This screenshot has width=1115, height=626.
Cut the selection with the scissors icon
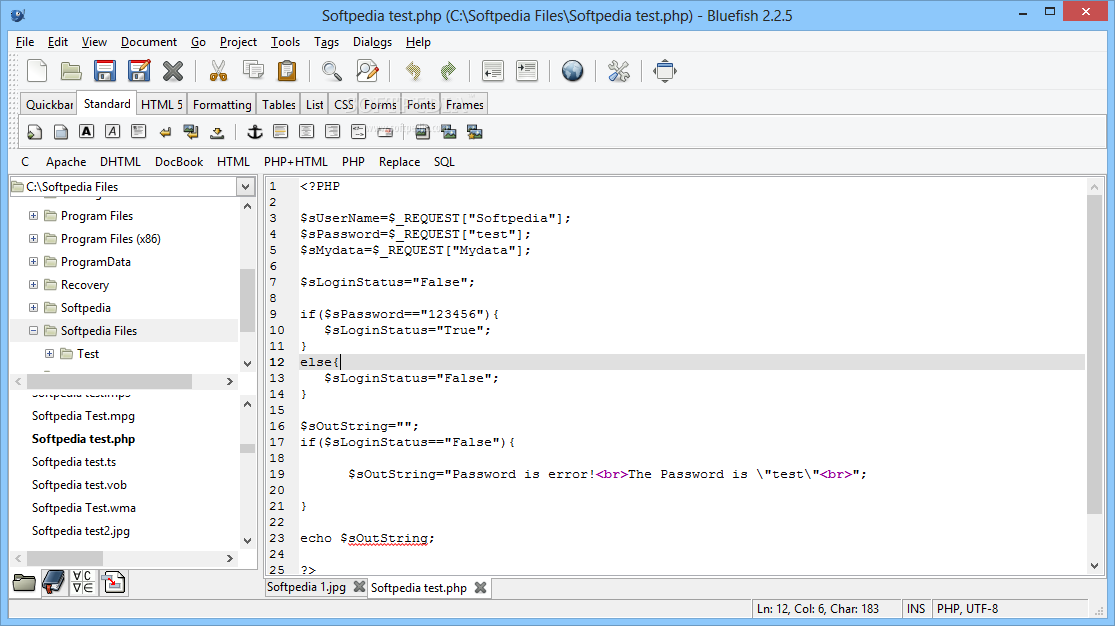point(218,71)
